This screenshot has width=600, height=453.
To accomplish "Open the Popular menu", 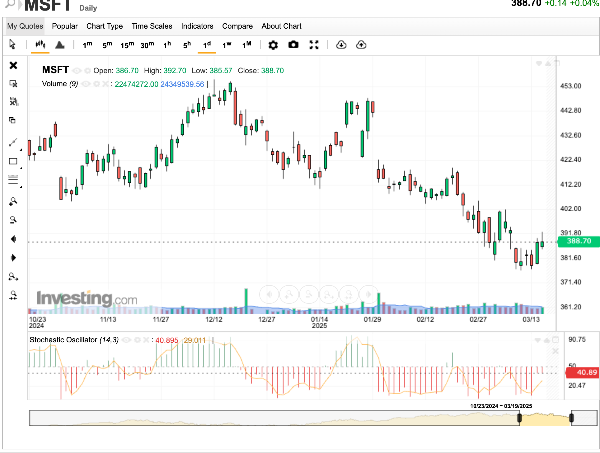I will coord(65,26).
